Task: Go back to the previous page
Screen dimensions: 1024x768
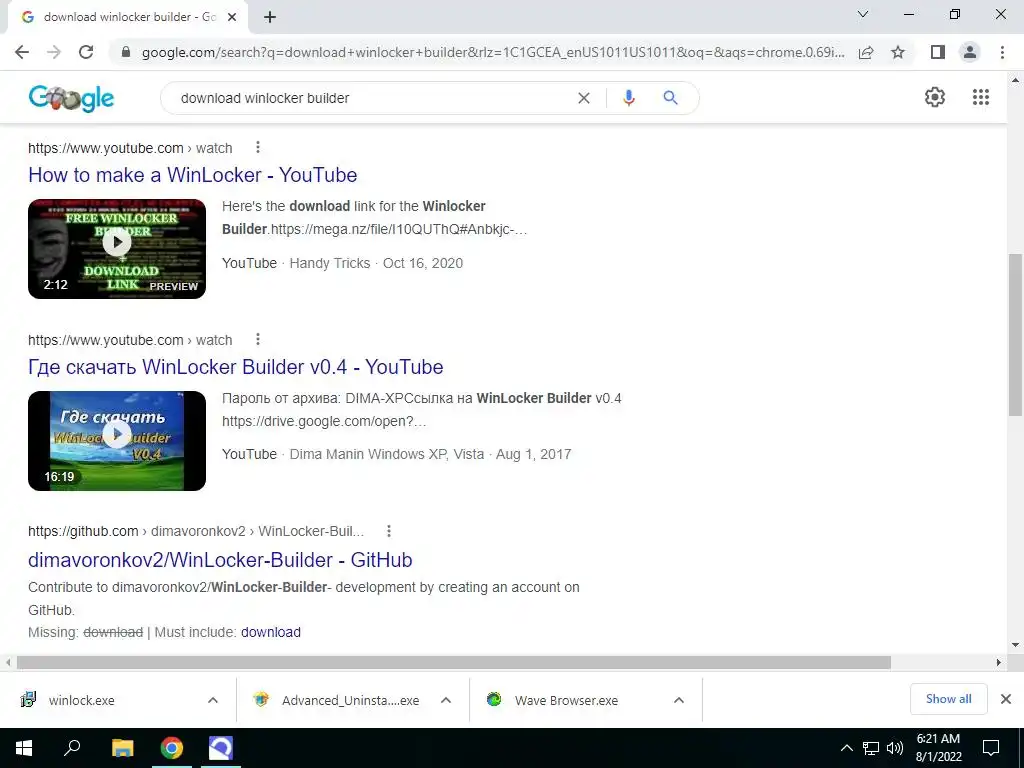Action: click(22, 52)
